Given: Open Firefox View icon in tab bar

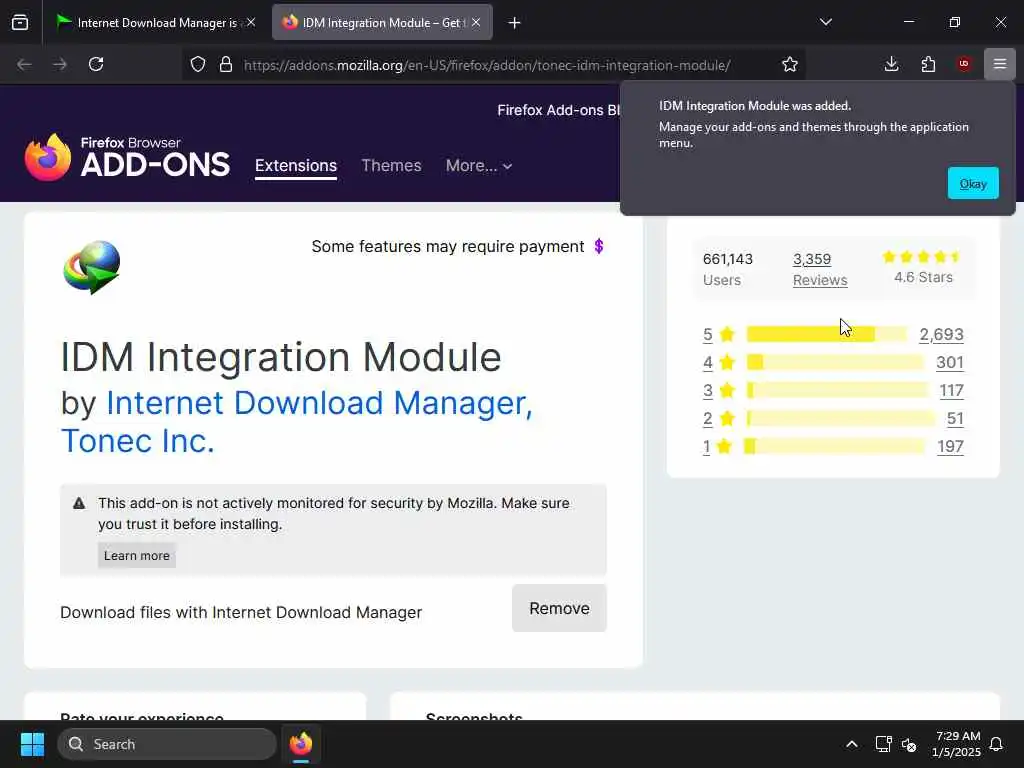Looking at the screenshot, I should tap(20, 23).
